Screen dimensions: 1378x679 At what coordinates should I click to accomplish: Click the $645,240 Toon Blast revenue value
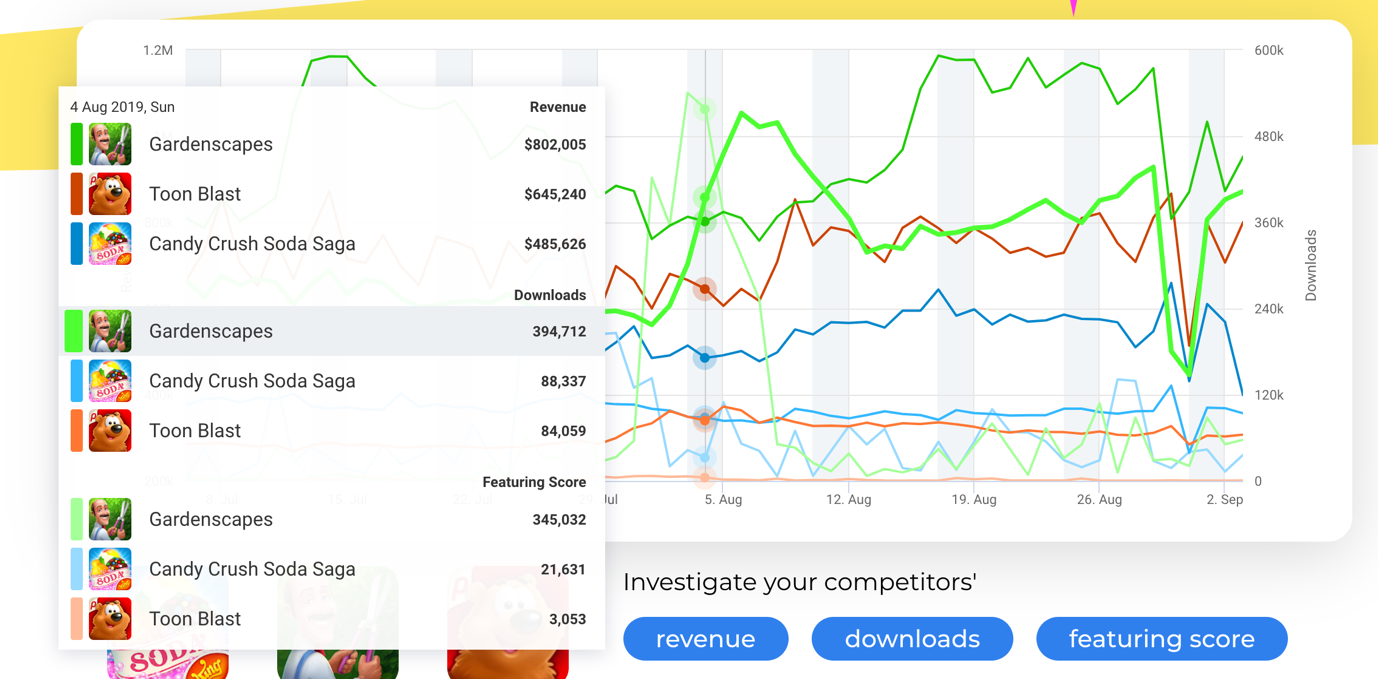[x=555, y=195]
